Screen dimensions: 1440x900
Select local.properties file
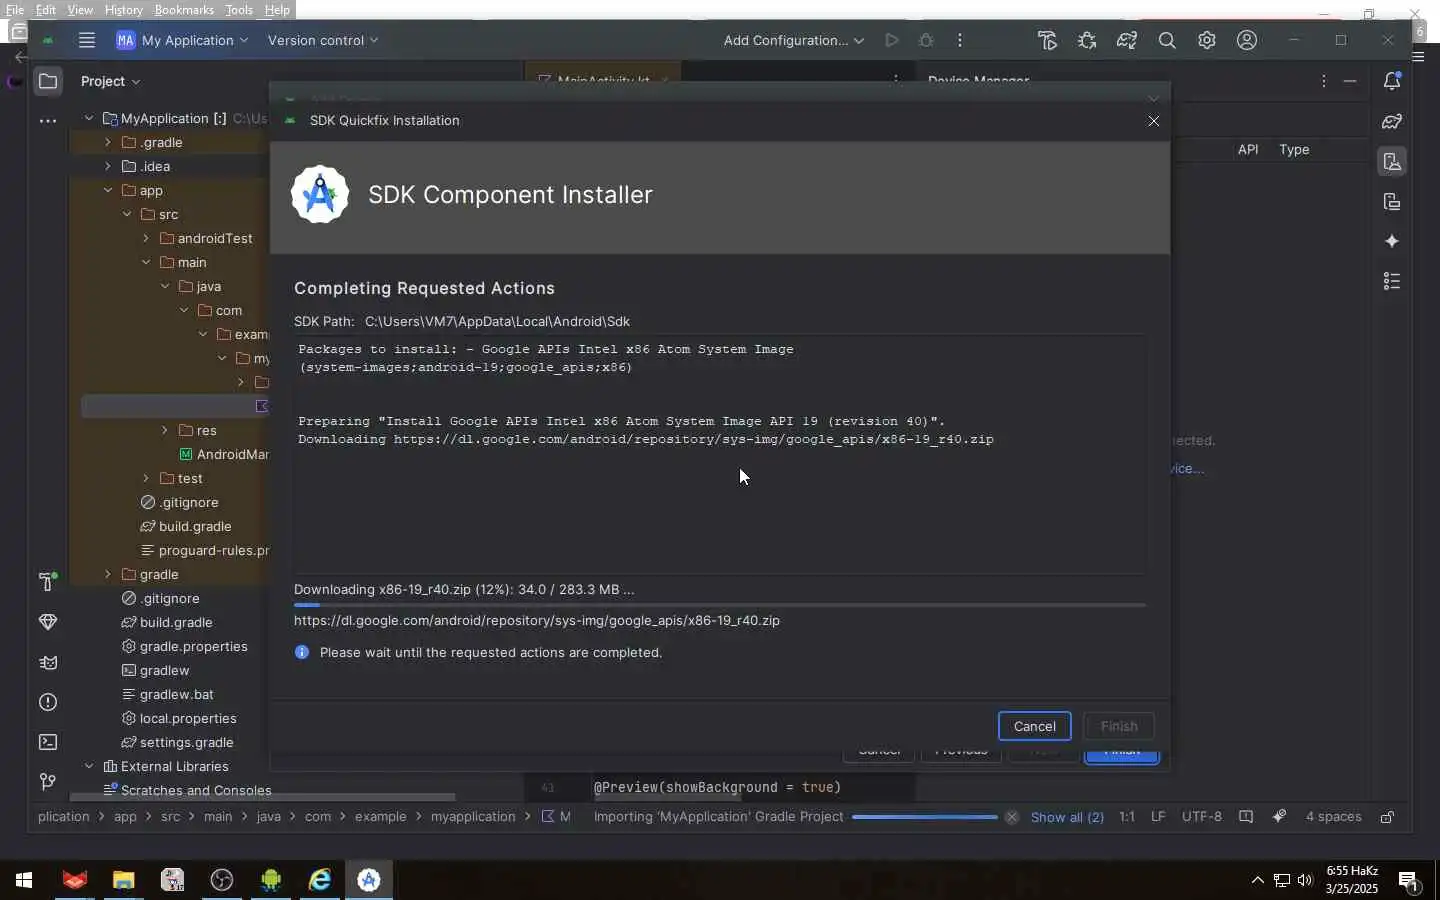coord(179,718)
